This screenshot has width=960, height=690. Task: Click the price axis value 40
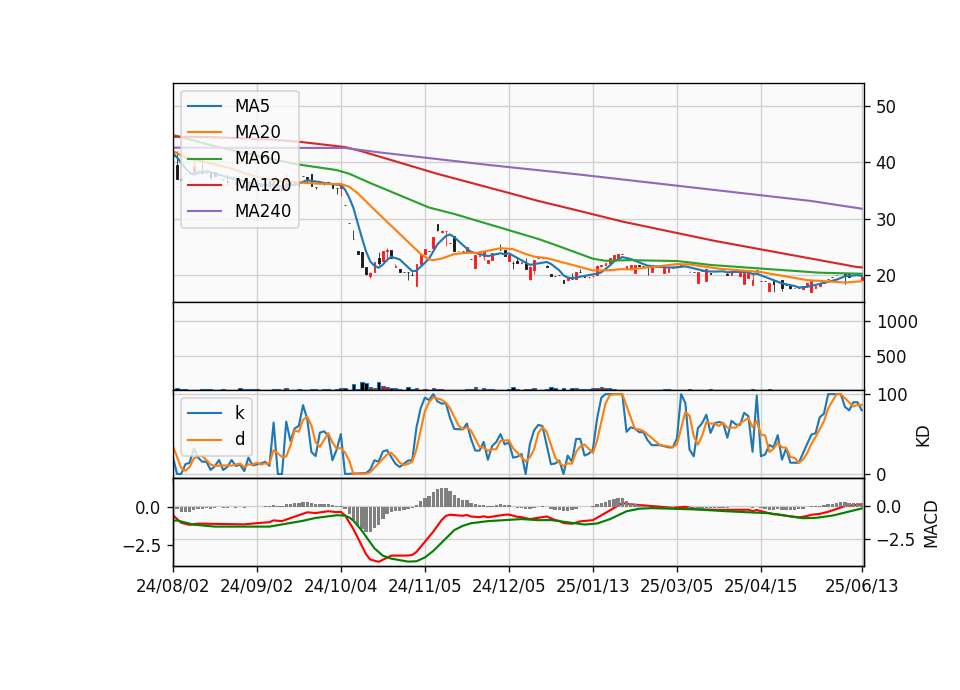tap(885, 163)
